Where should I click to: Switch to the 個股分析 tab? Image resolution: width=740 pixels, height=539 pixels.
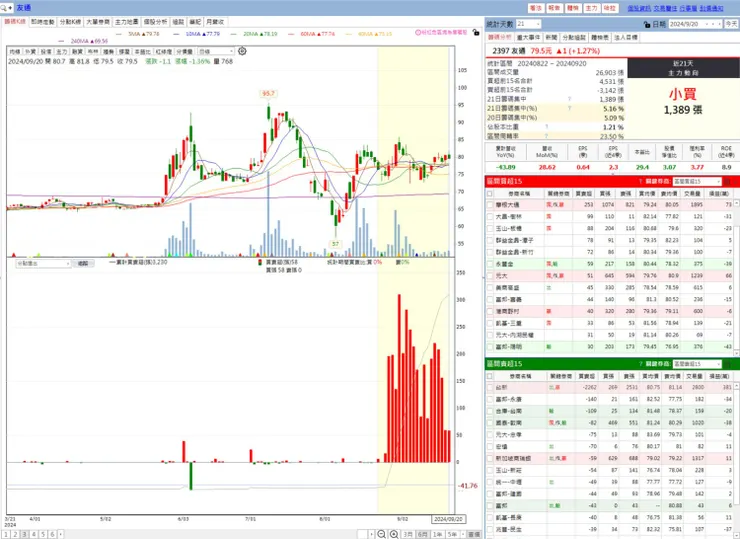click(155, 22)
